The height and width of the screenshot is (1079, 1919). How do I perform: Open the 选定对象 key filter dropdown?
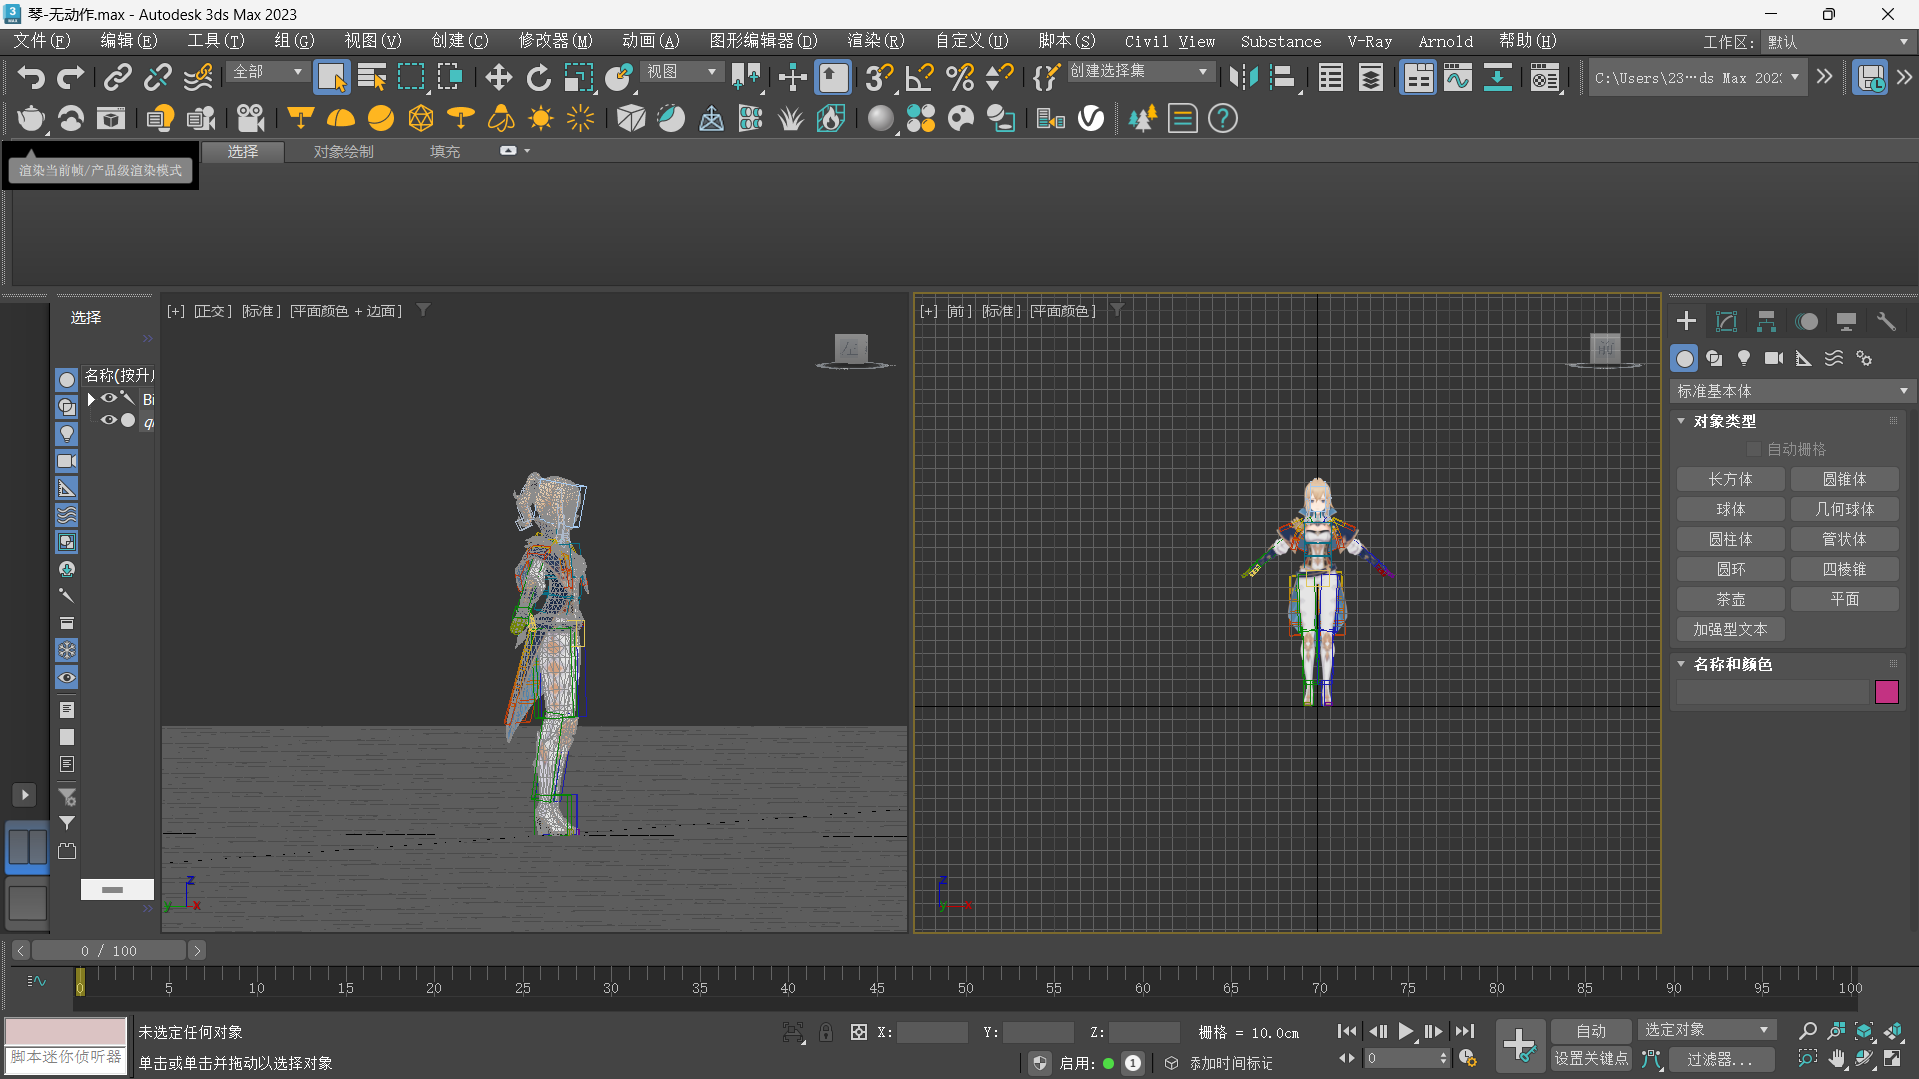tap(1706, 1030)
